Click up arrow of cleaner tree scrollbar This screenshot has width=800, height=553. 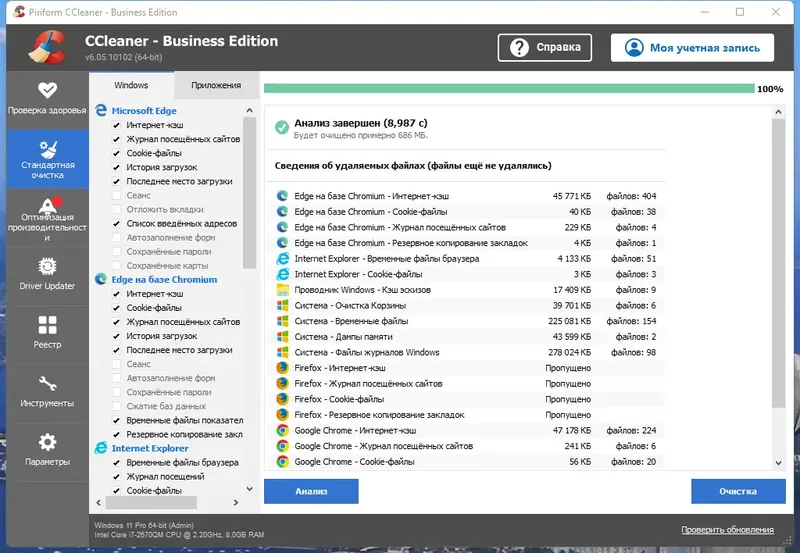click(x=249, y=110)
